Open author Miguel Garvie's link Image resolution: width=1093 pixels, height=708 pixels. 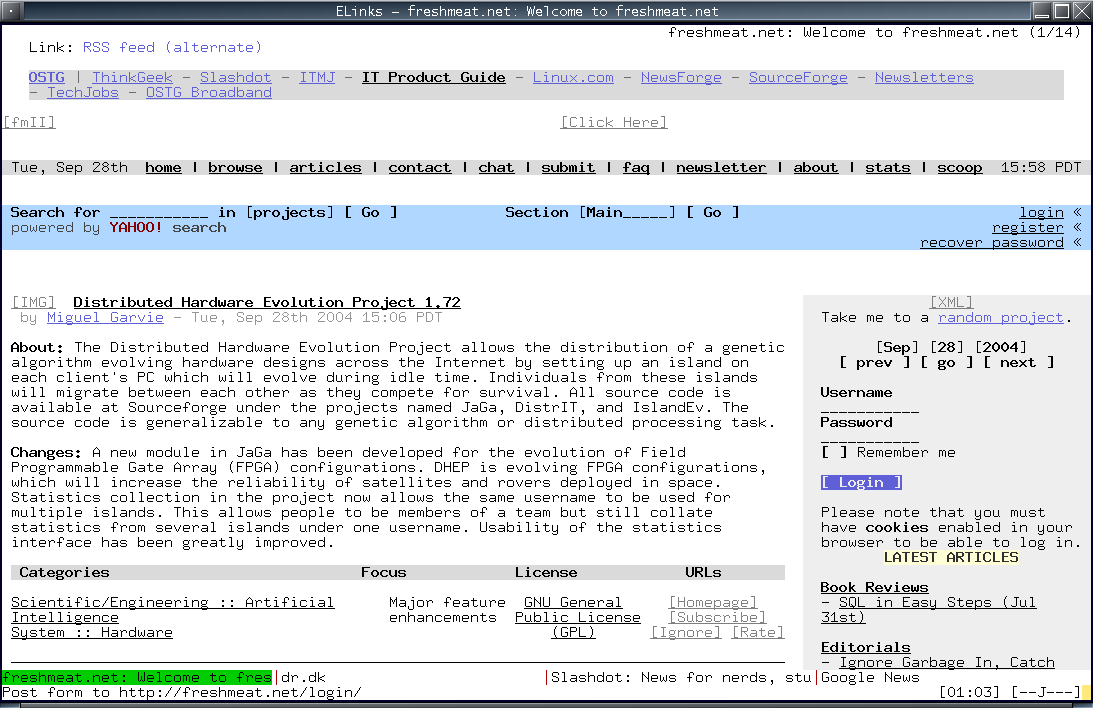click(105, 318)
